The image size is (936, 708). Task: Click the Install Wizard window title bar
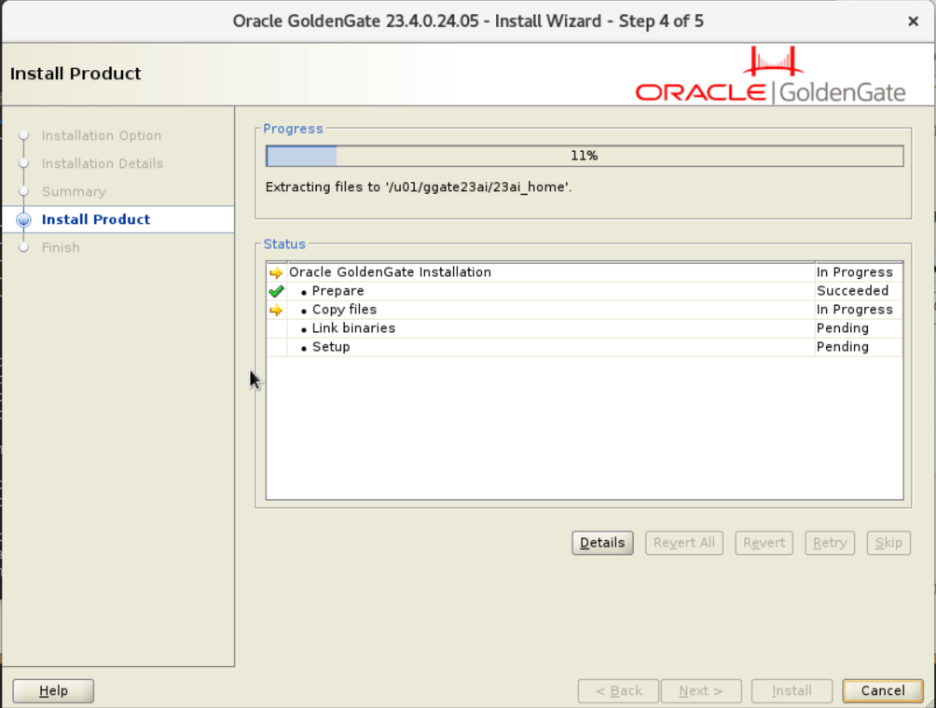[468, 21]
